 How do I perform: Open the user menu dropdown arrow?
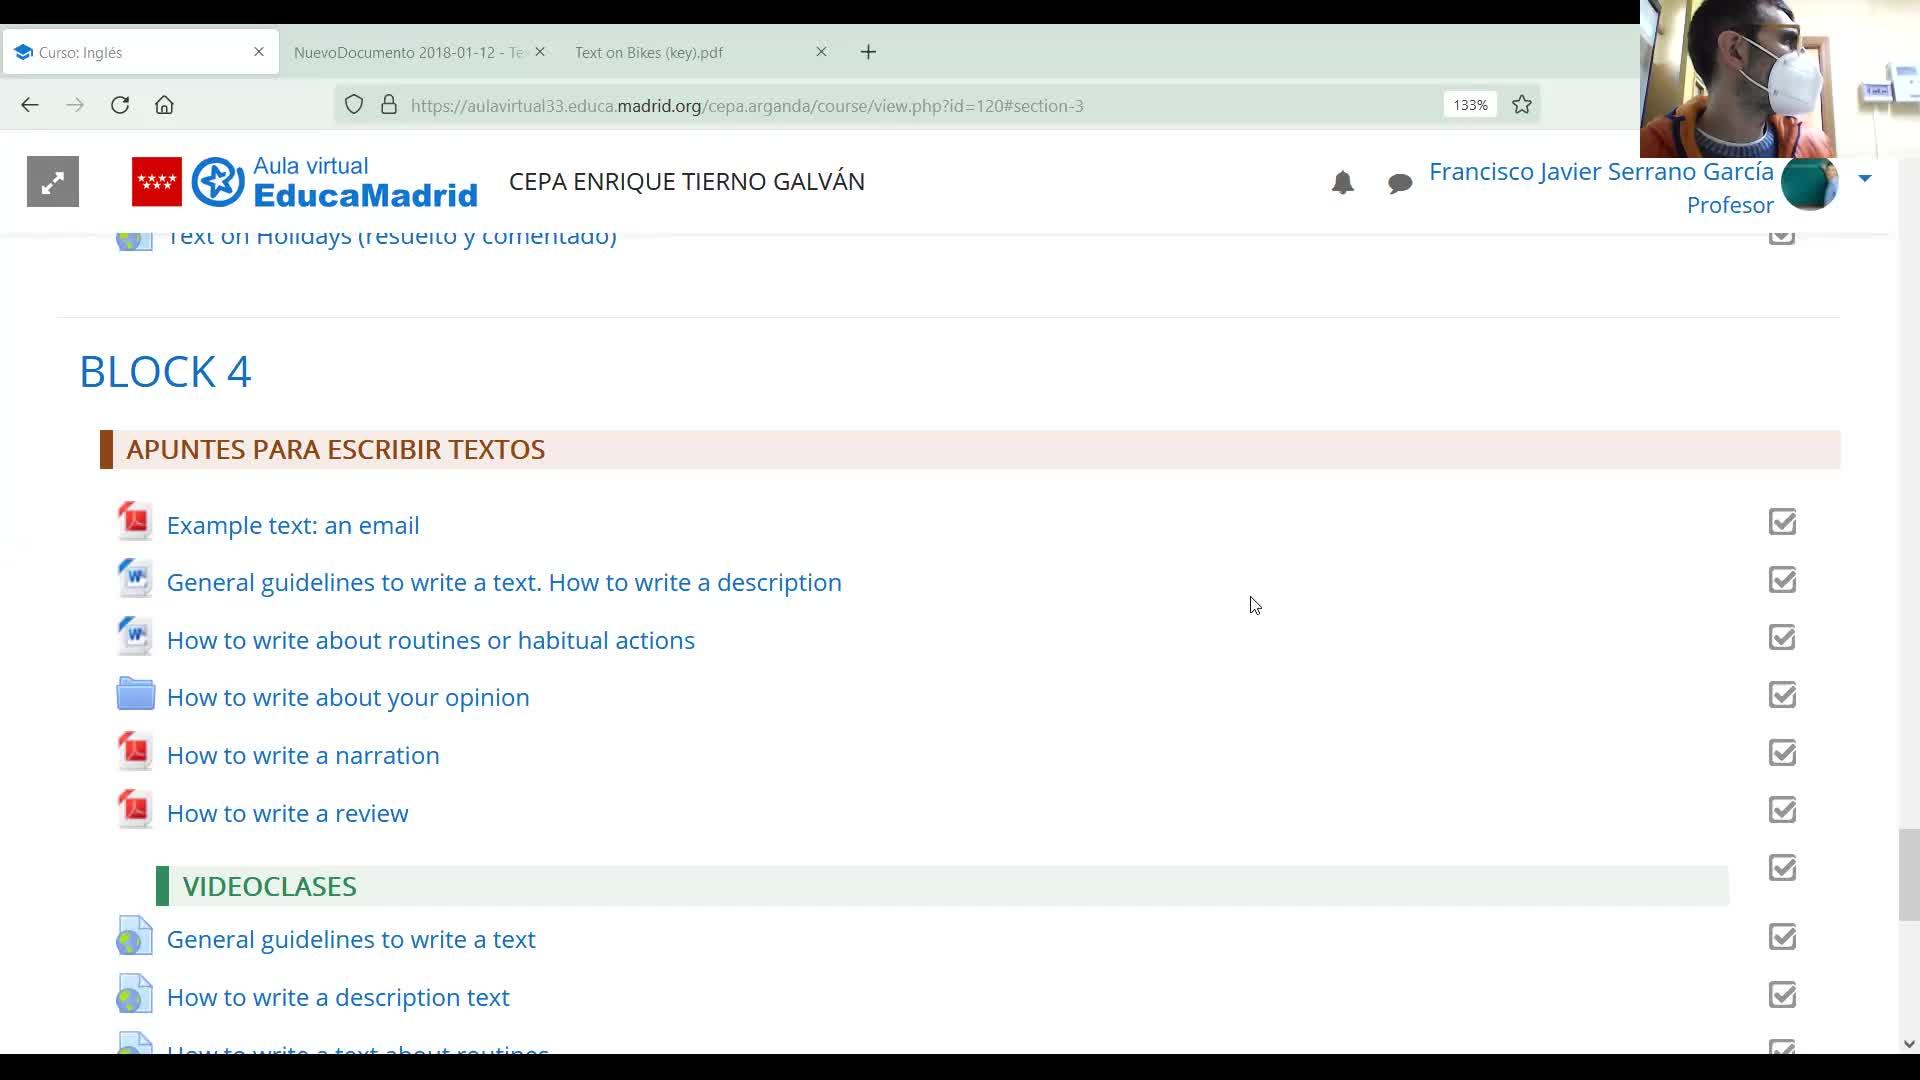(1864, 179)
